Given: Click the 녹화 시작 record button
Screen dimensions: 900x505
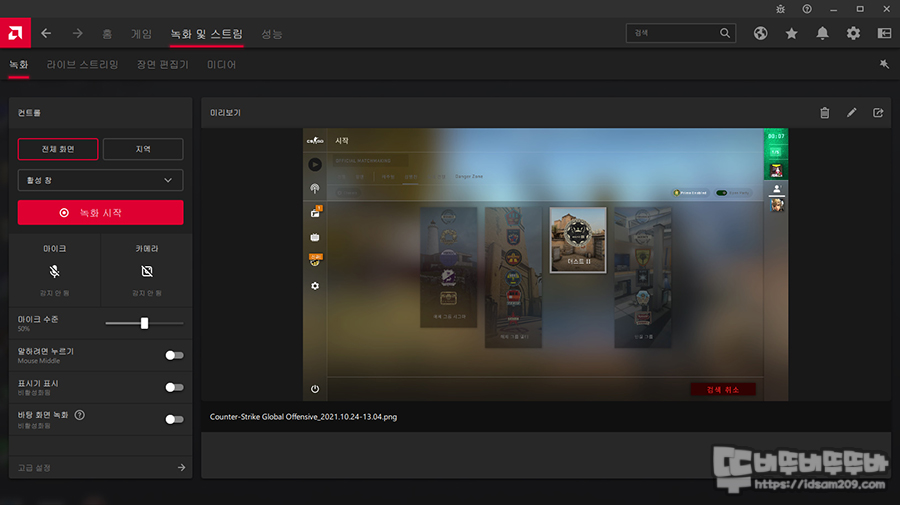Looking at the screenshot, I should tap(100, 212).
